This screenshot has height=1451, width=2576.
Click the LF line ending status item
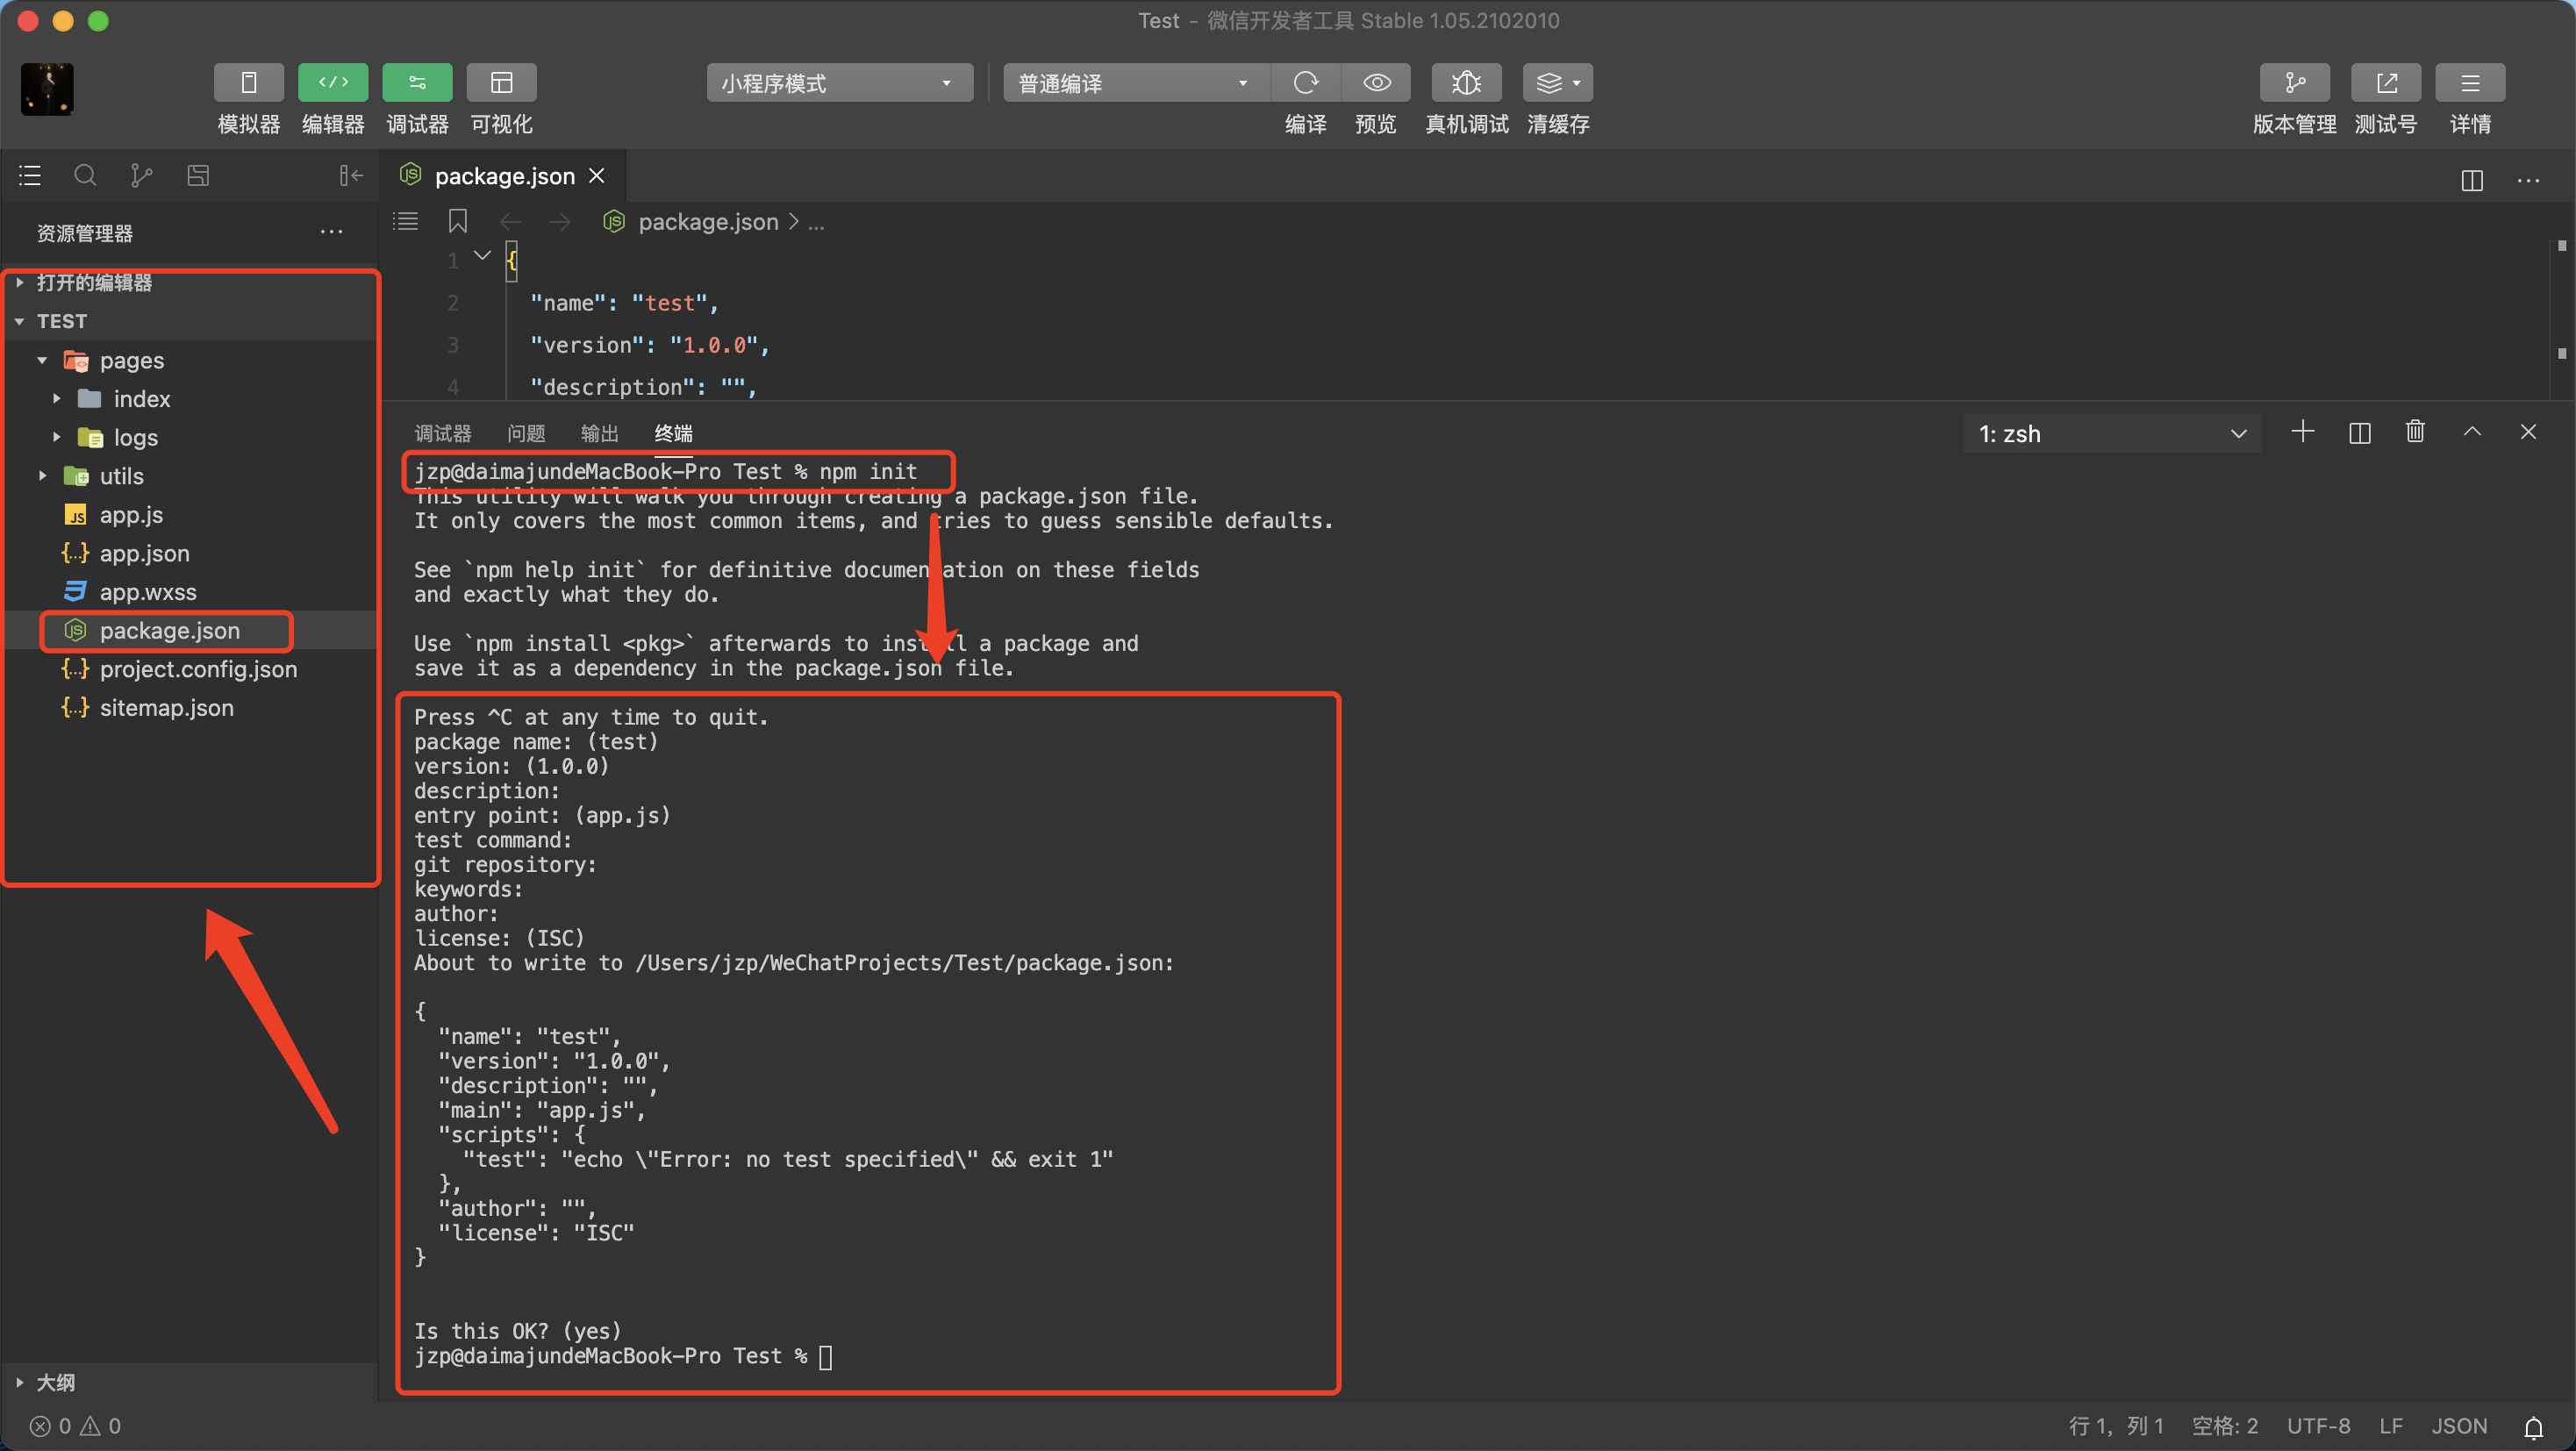coord(2391,1426)
